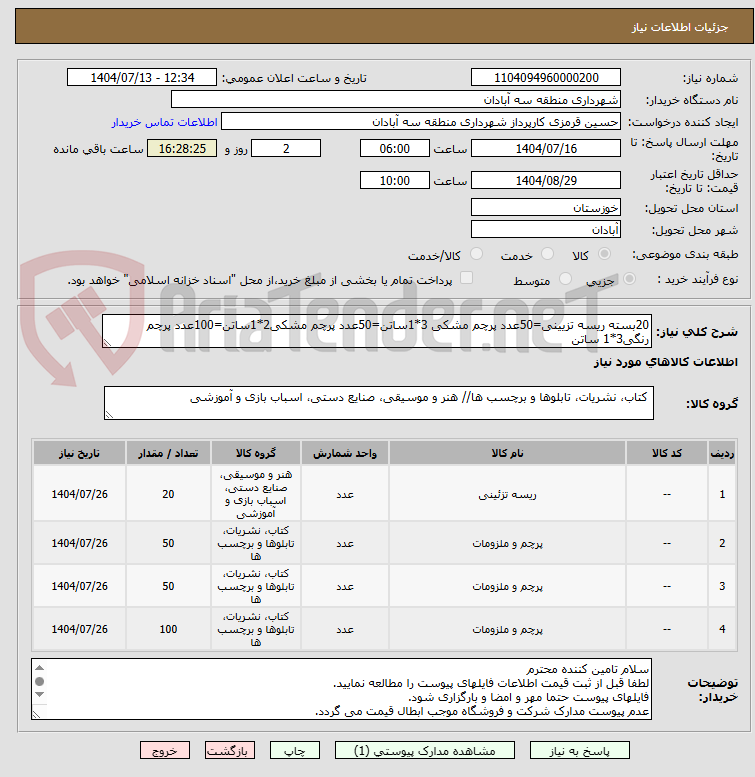Image resolution: width=755 pixels, height=777 pixels.
Task: Click the نام کالا column header
Action: (x=507, y=453)
